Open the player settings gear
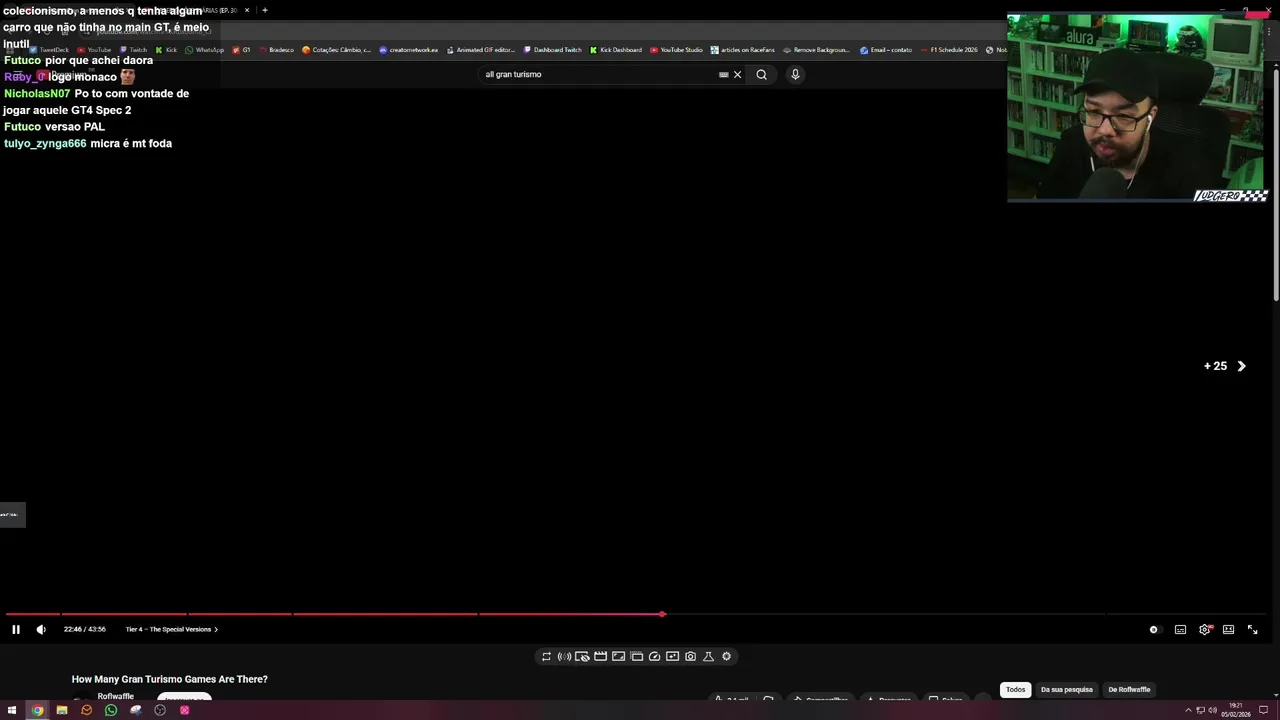The image size is (1280, 720). pyautogui.click(x=1205, y=629)
